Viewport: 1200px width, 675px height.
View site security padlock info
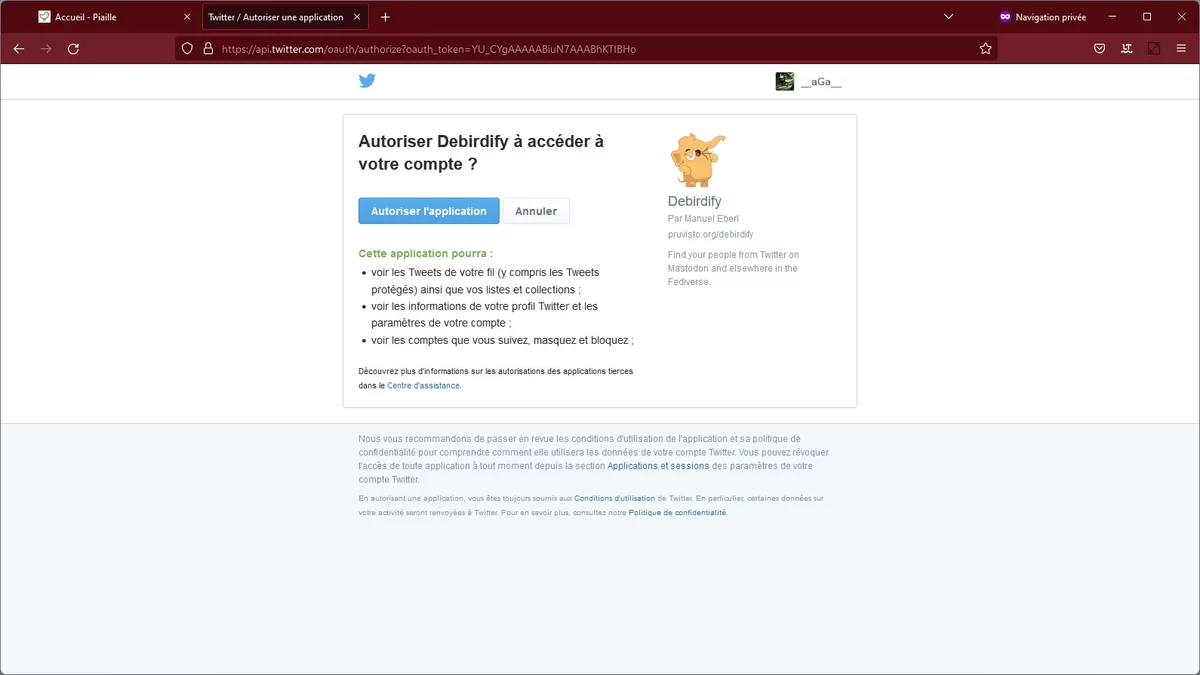(x=208, y=48)
